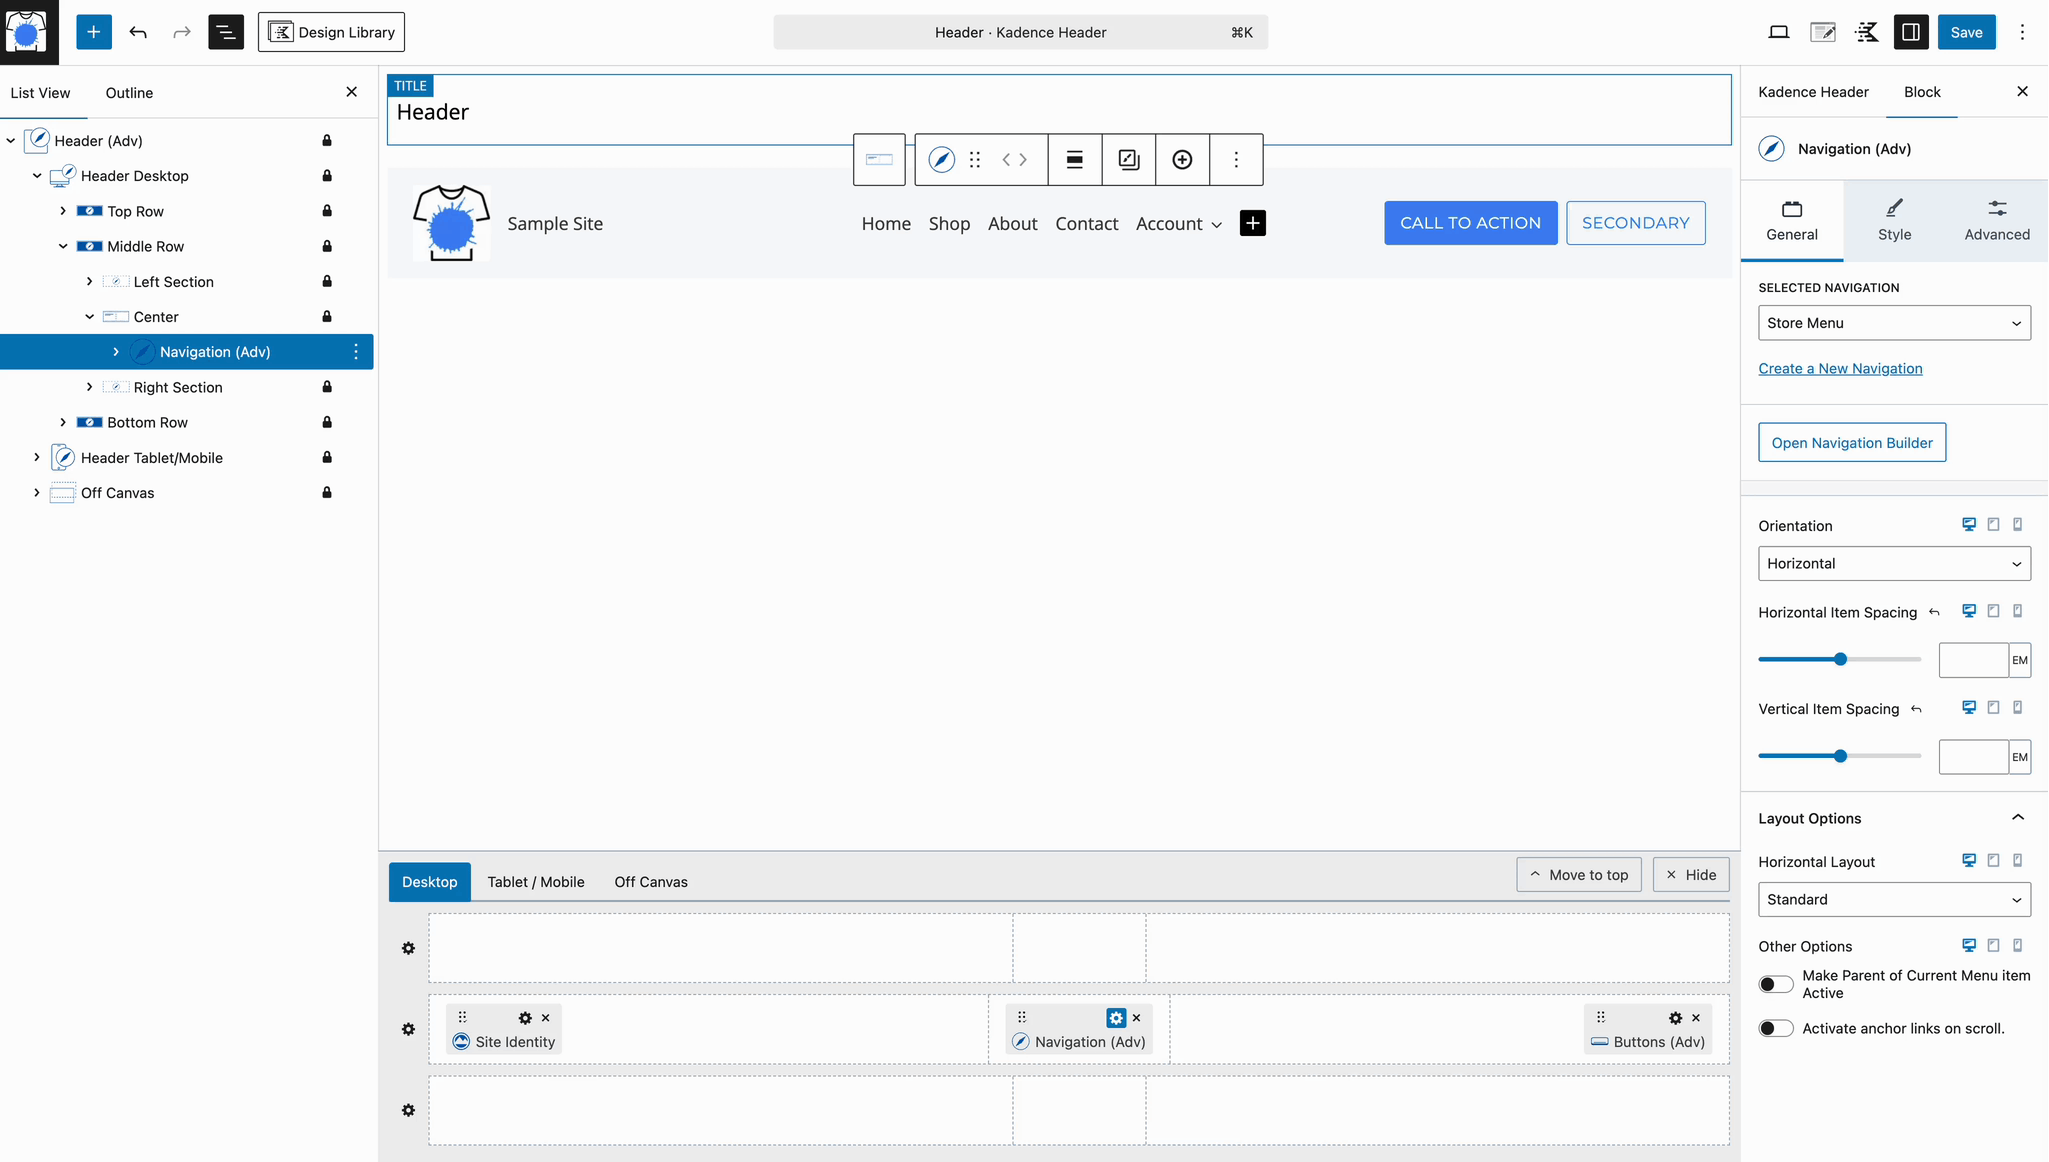
Task: Click the block inserter plus button
Action: pyautogui.click(x=93, y=32)
